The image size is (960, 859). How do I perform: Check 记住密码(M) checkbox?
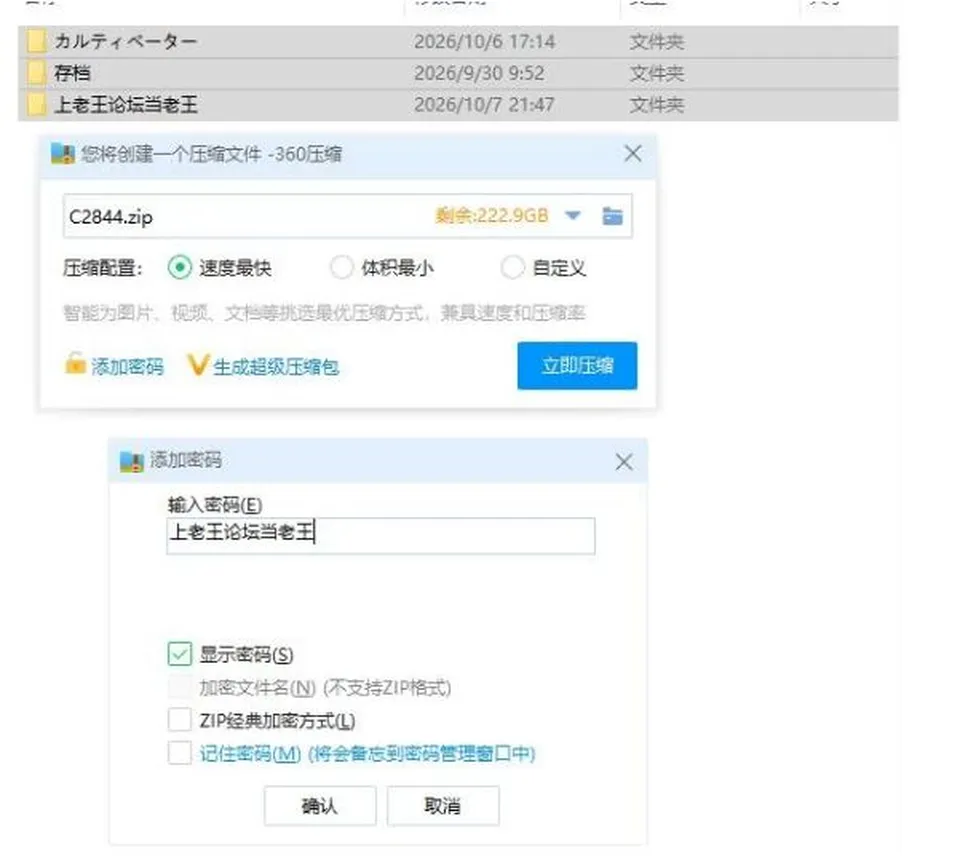179,753
